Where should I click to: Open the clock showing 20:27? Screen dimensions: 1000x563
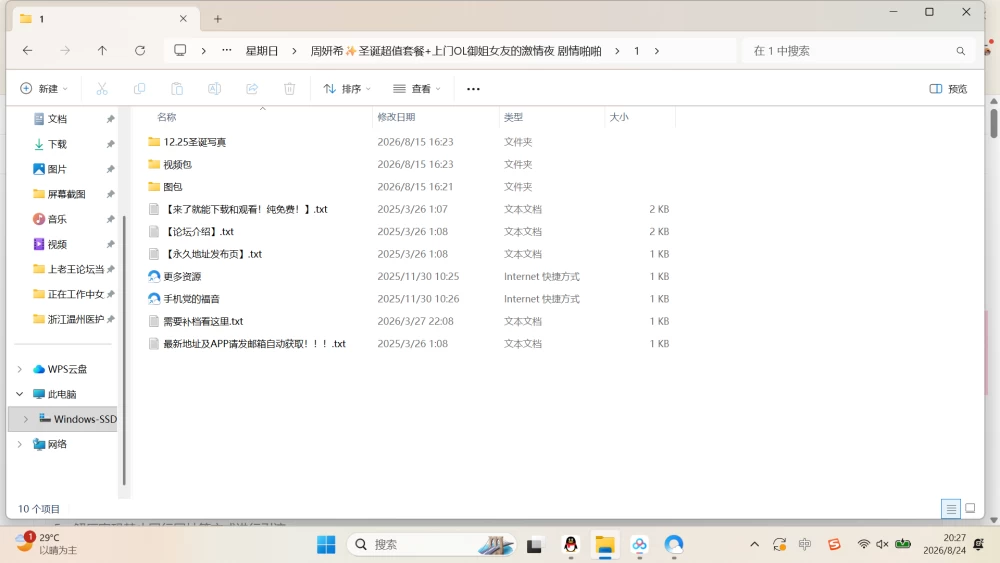(x=945, y=544)
